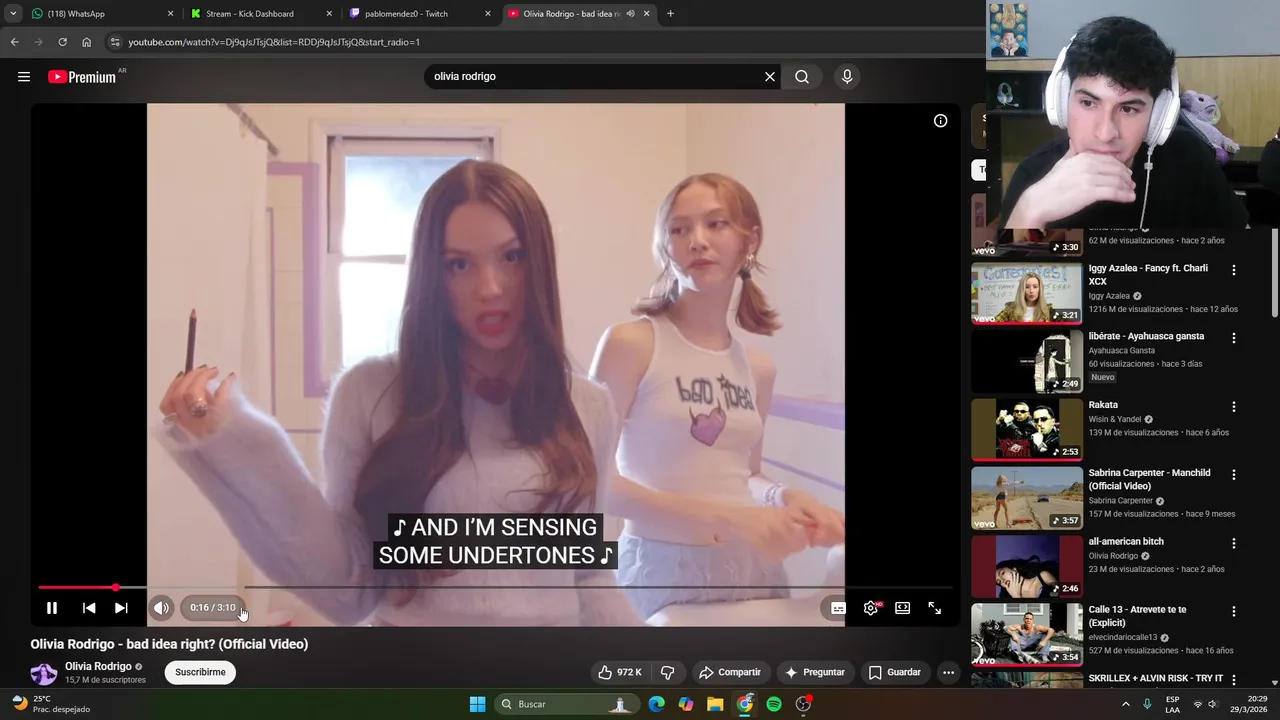The height and width of the screenshot is (720, 1280).
Task: Open options for all-american bitch
Action: (x=1233, y=543)
